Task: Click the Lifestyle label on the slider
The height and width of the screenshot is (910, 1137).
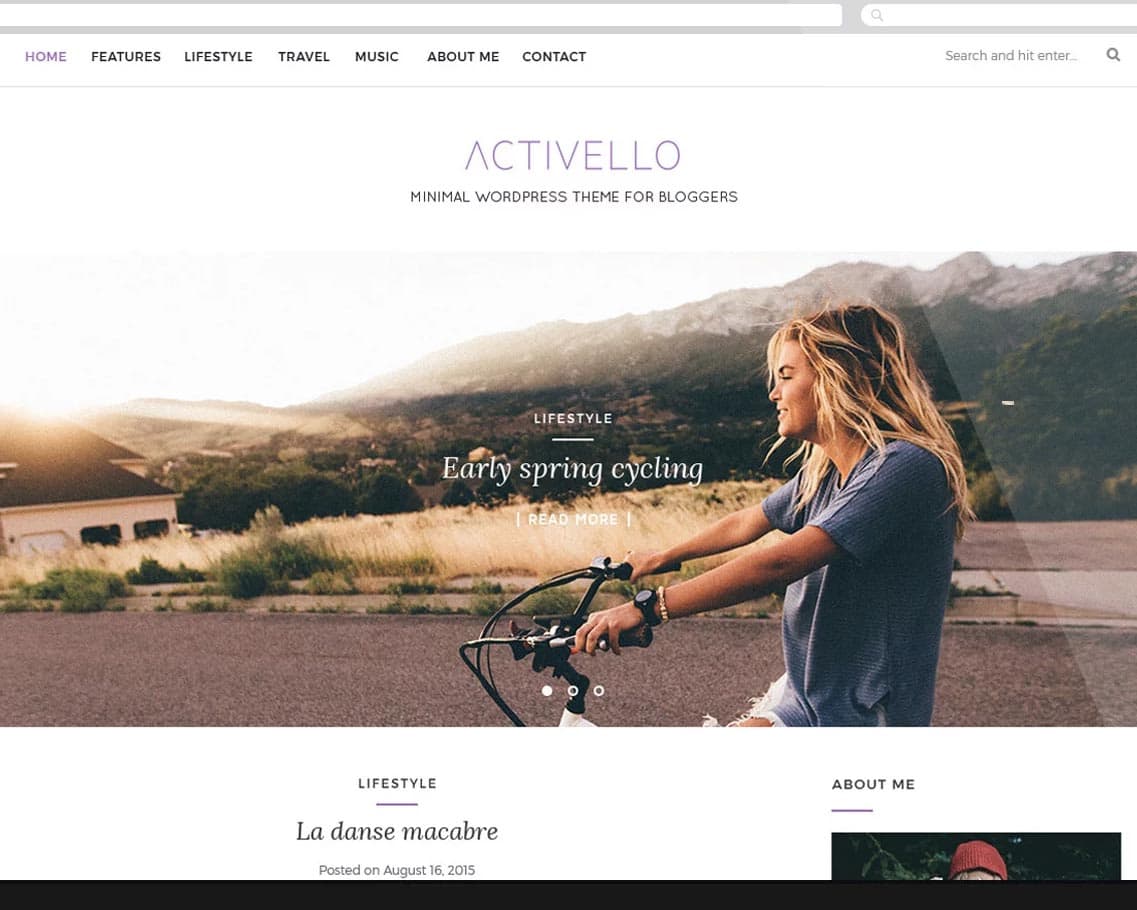Action: 573,418
